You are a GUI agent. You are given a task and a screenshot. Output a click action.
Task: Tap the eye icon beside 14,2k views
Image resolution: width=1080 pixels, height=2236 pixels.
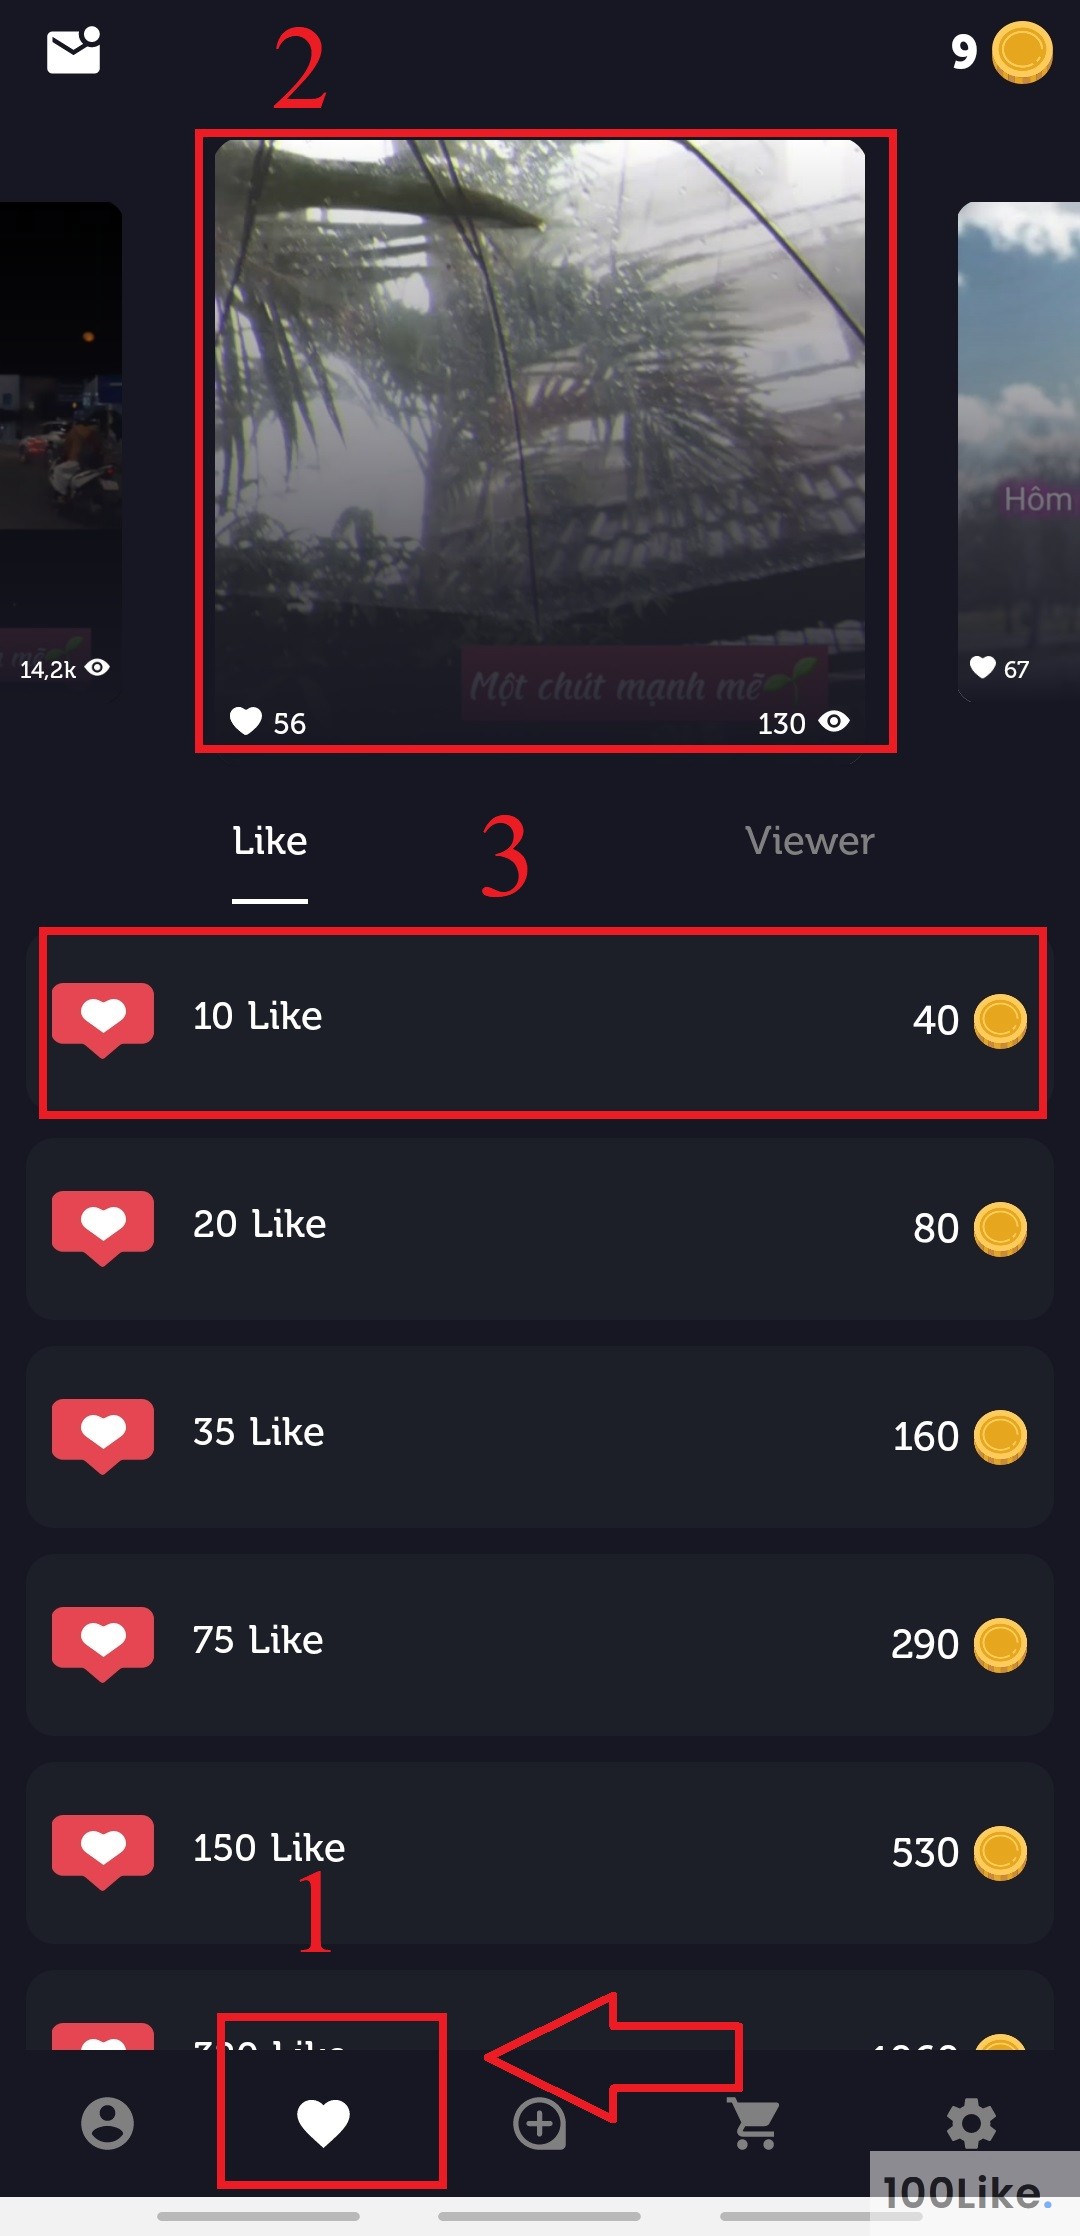97,667
